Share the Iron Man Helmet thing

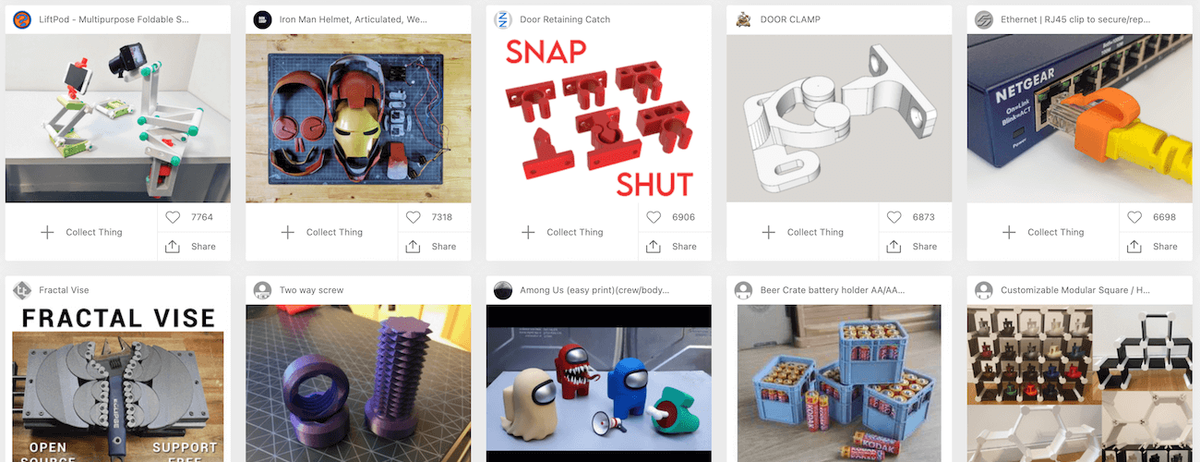431,246
